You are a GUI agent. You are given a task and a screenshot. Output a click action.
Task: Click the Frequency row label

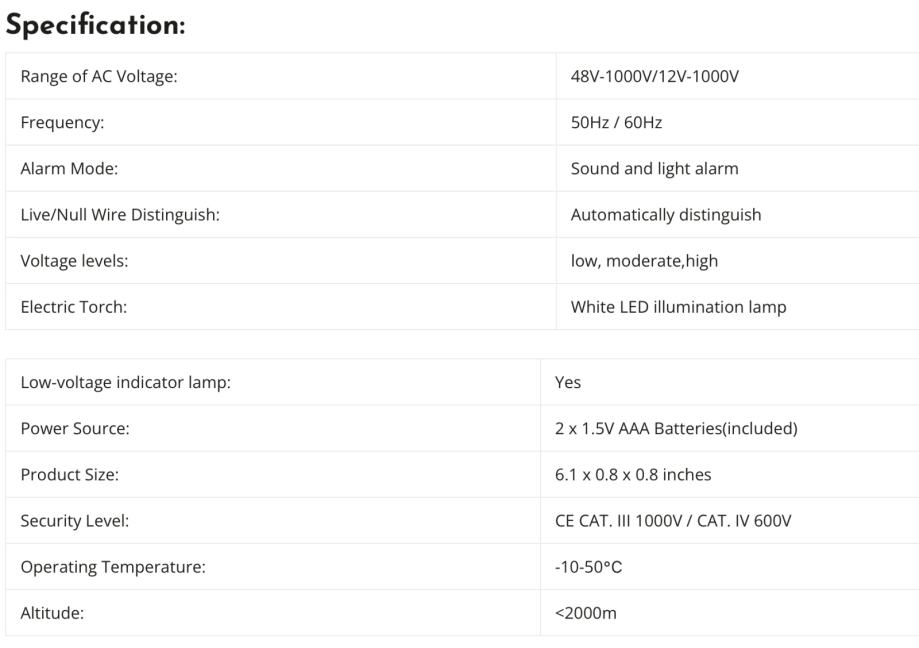[x=62, y=122]
